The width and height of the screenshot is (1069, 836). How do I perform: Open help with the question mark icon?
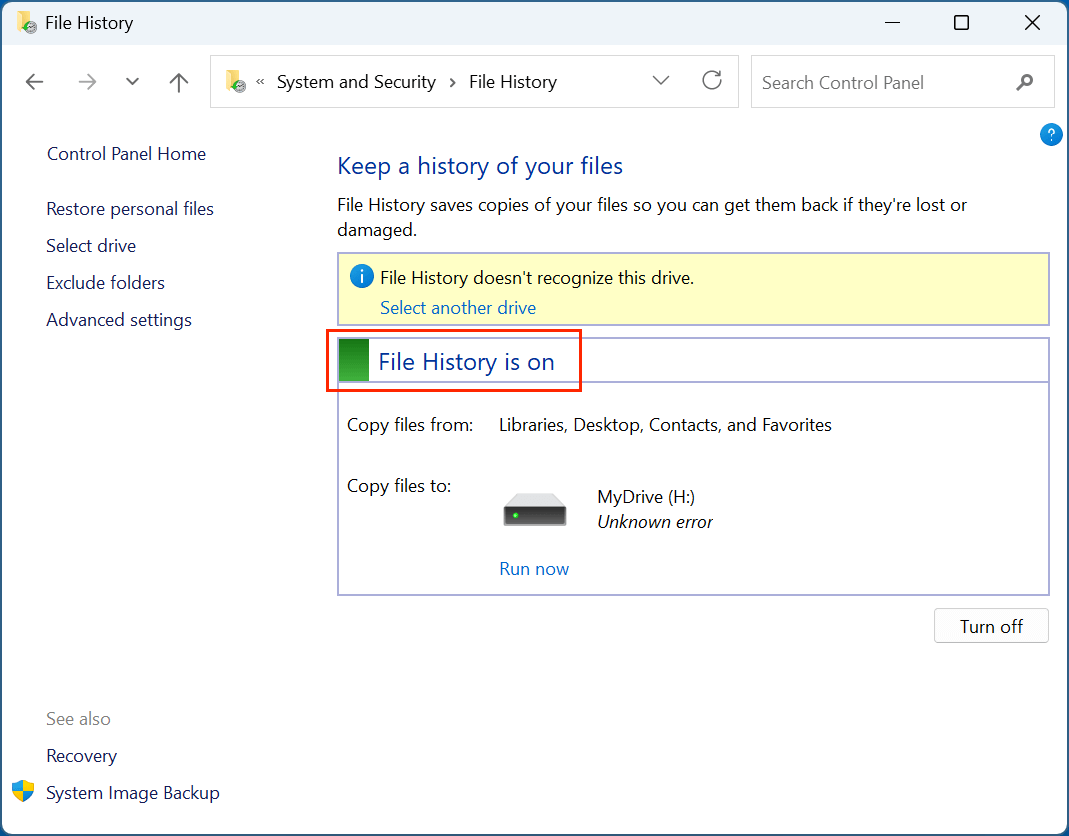[x=1051, y=135]
